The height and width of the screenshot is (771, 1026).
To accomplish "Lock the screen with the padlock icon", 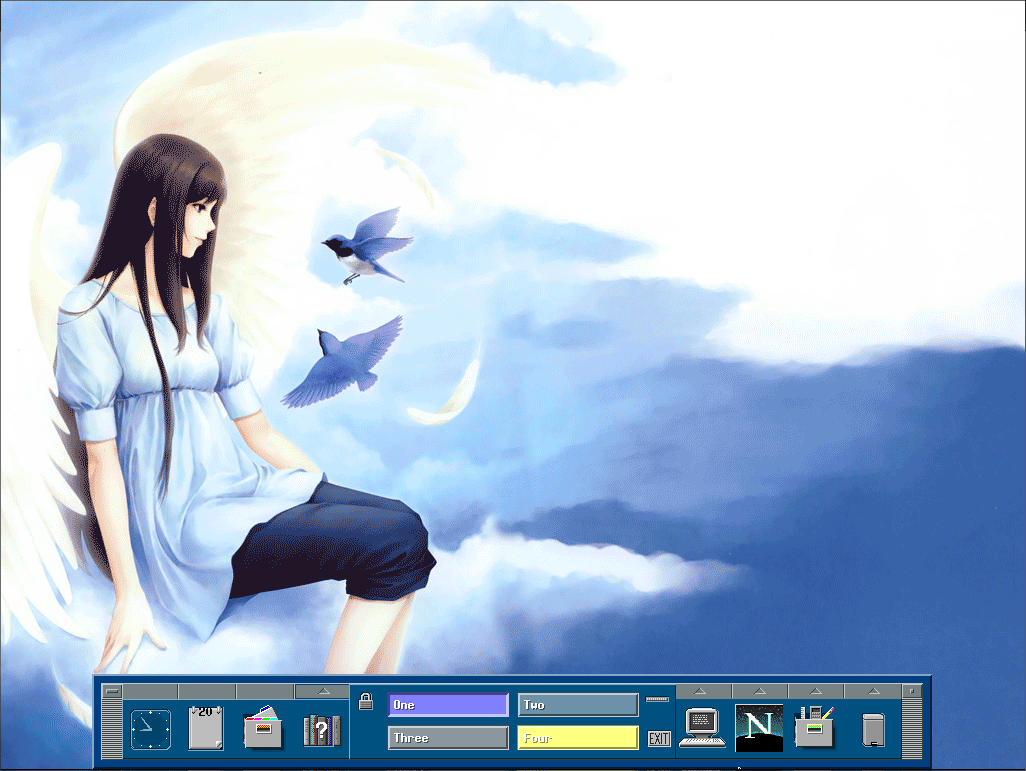I will (x=365, y=702).
